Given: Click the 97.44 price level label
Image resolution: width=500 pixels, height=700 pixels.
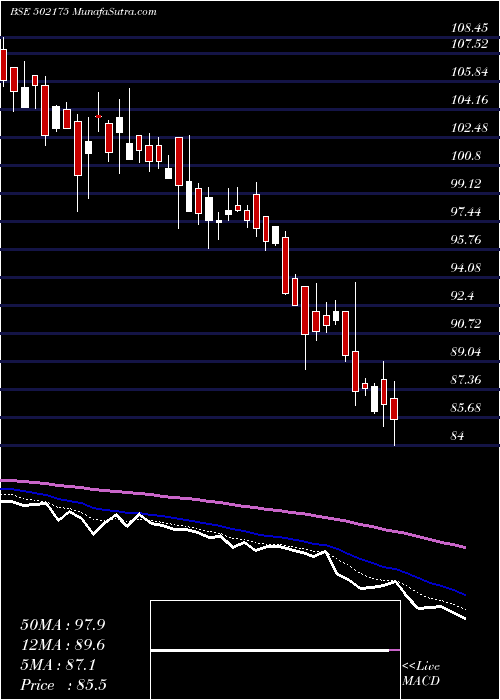Looking at the screenshot, I should click(467, 212).
